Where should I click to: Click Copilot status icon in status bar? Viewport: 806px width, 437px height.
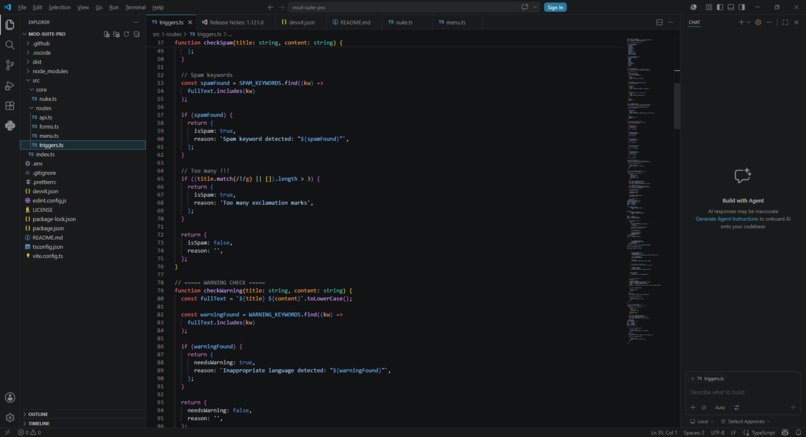(785, 432)
